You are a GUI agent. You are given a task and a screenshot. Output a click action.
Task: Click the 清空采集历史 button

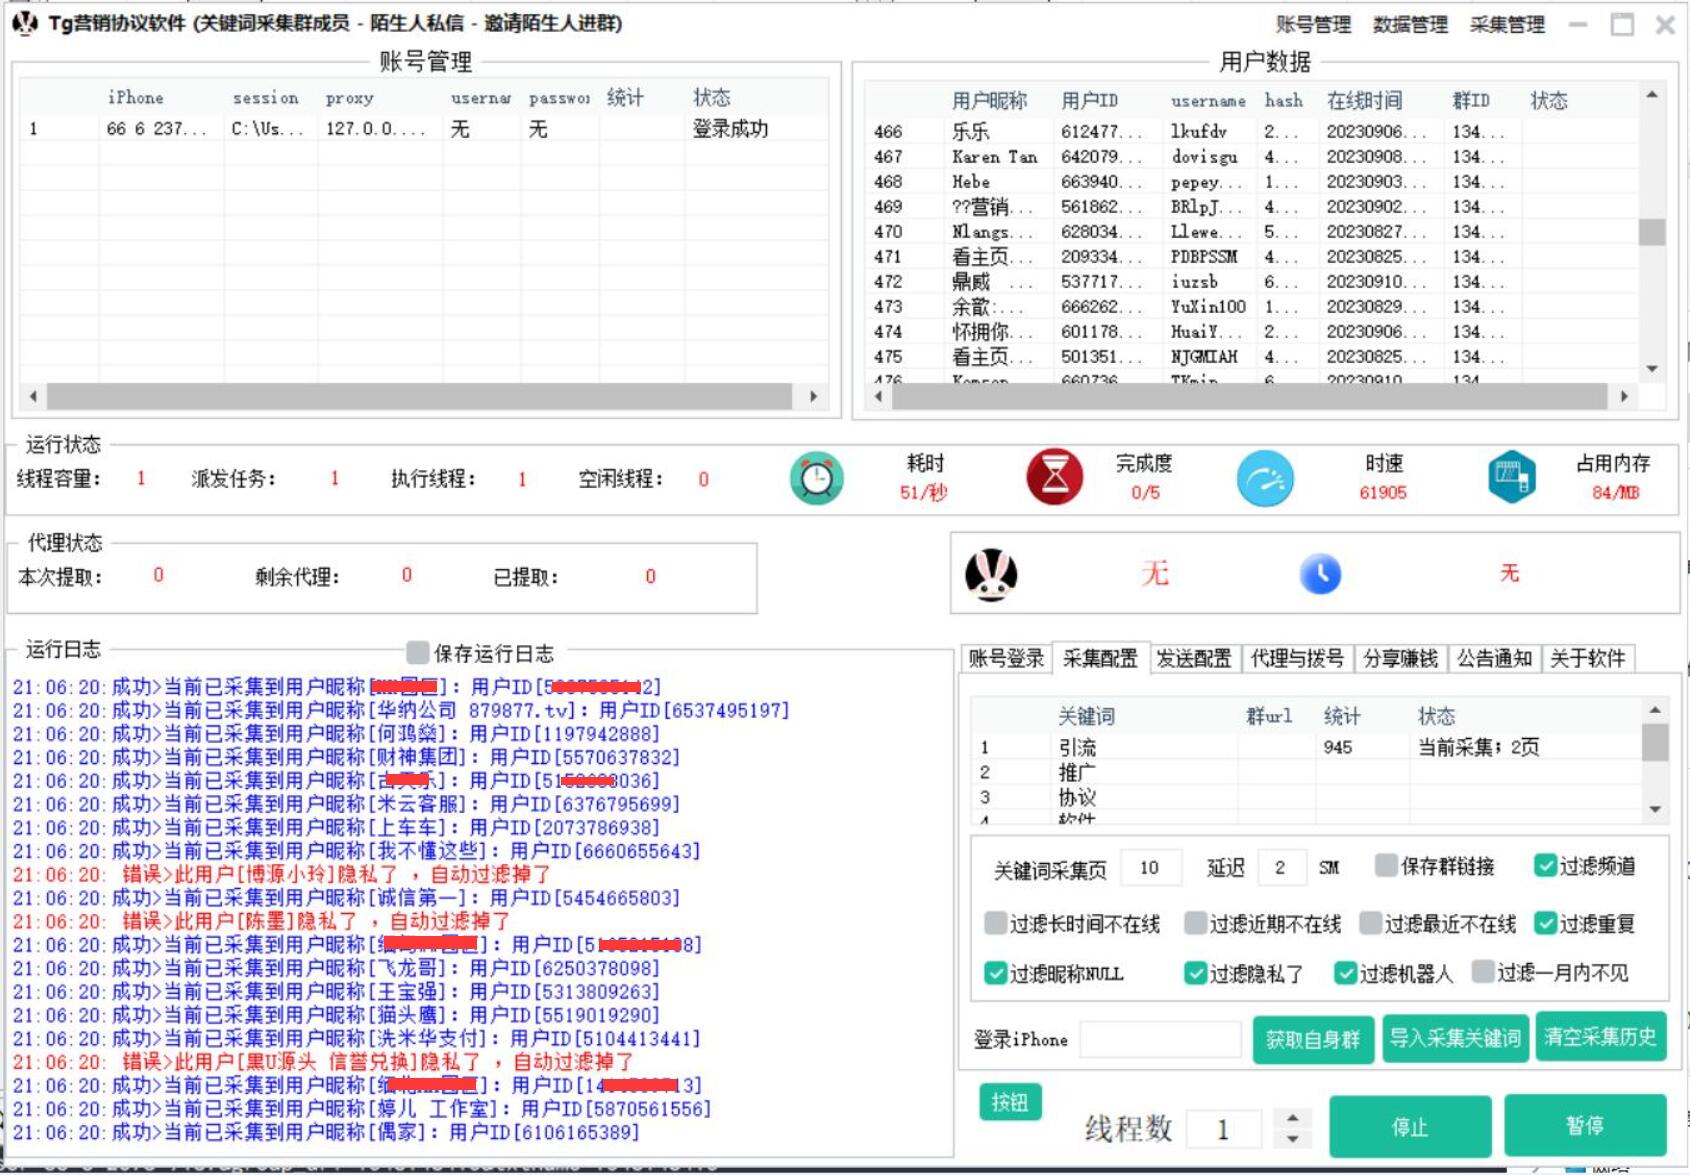tap(1599, 1038)
